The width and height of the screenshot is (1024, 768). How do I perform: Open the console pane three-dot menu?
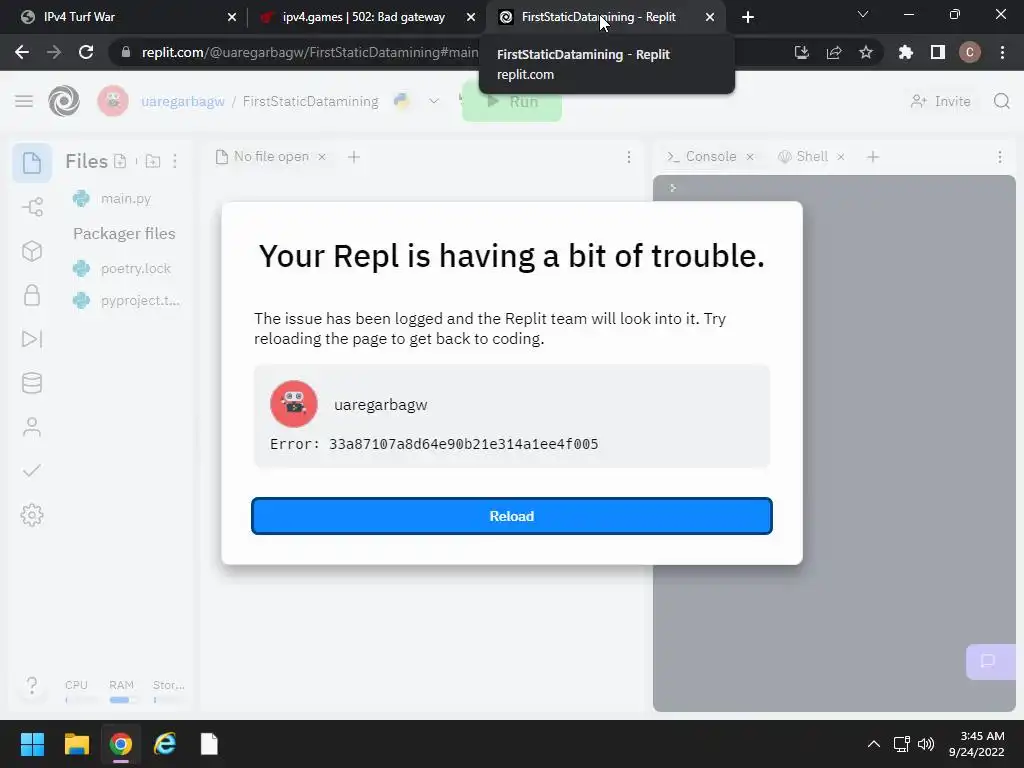coord(1000,157)
